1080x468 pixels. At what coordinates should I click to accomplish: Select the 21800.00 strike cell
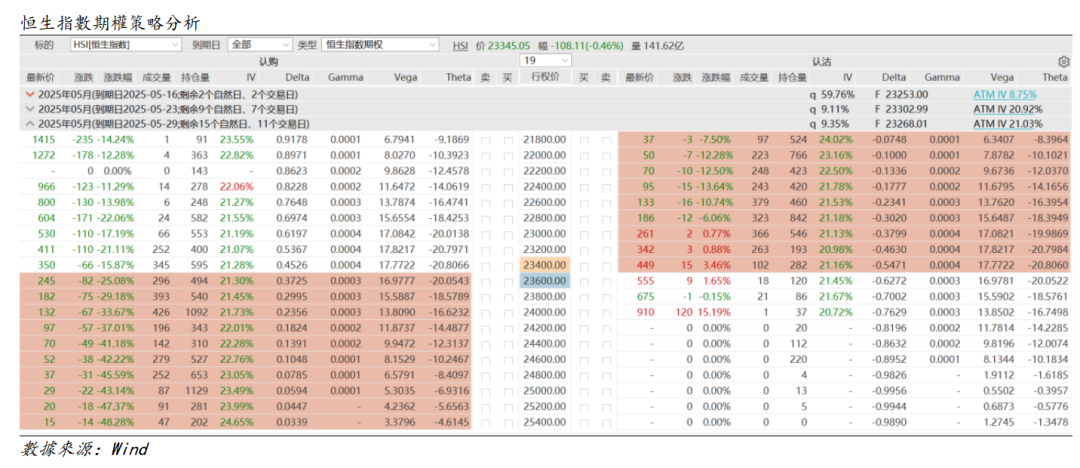coord(545,140)
